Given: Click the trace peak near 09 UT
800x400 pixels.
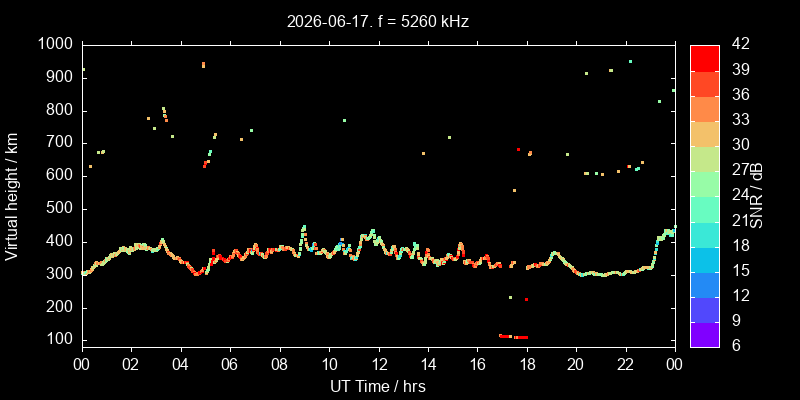Looking at the screenshot, I should pyautogui.click(x=304, y=228).
